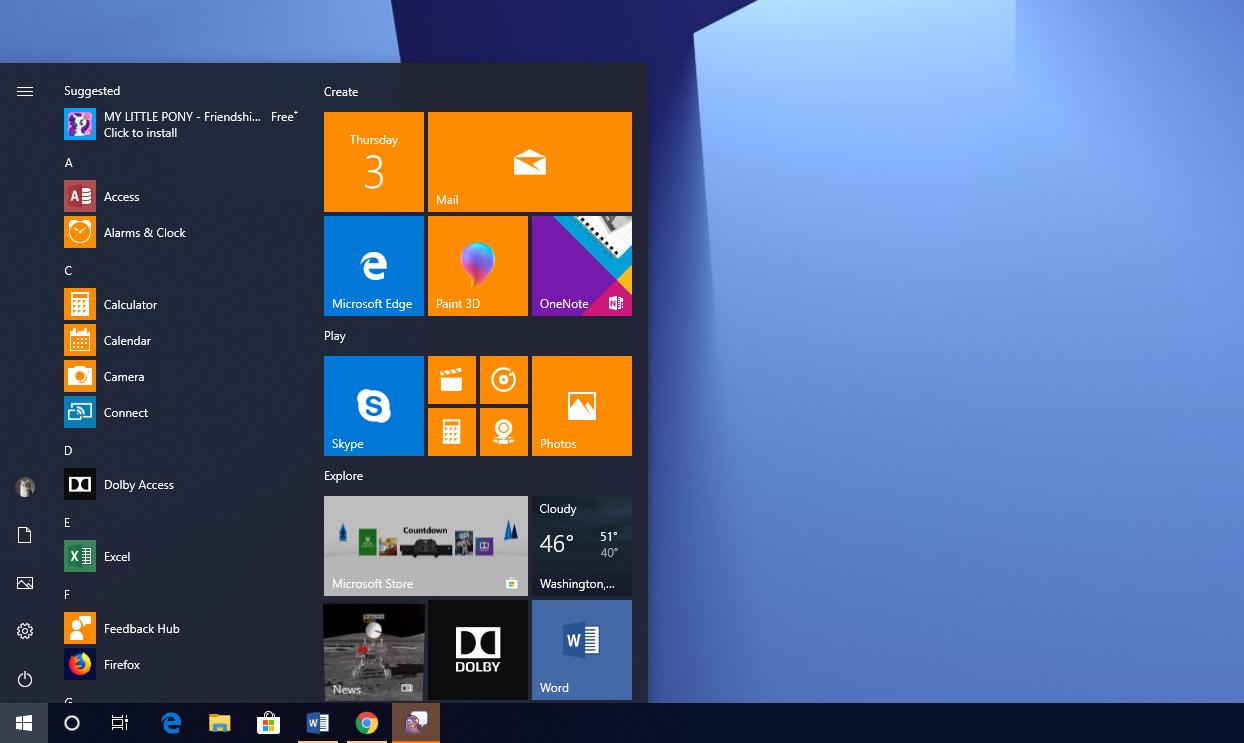Open the Cloudy Washington weather tile
1244x743 pixels.
pos(582,546)
